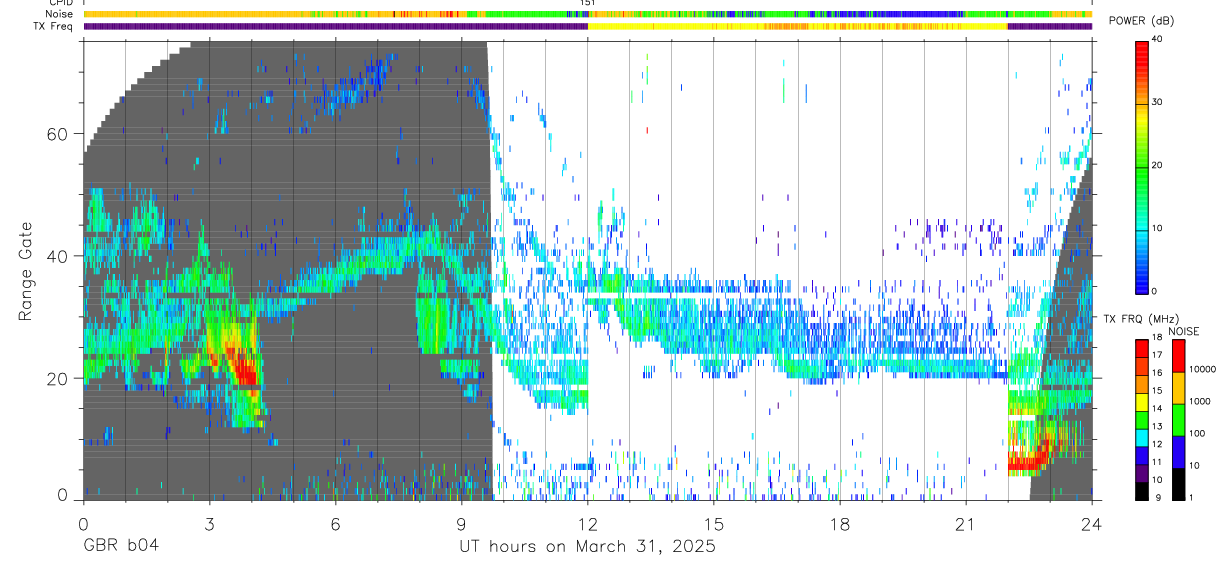Screen dimensions: 1228x567
Task: Click the 100 tick on the noise legend
Action: tap(1197, 433)
